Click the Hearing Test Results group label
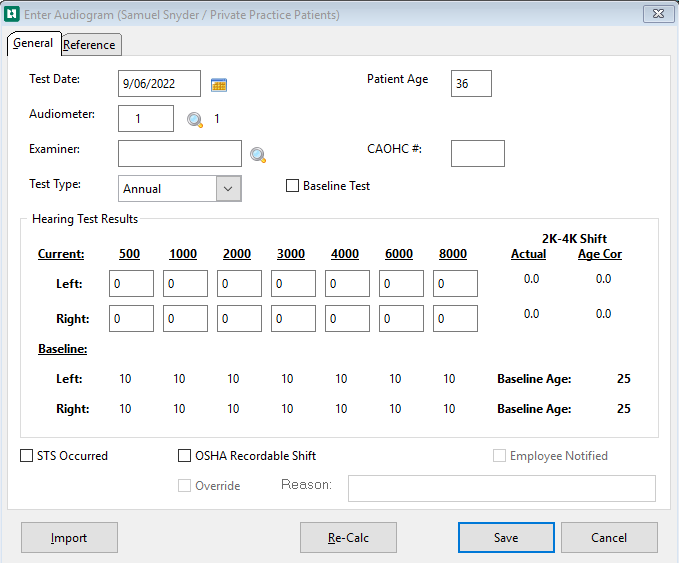 85,219
